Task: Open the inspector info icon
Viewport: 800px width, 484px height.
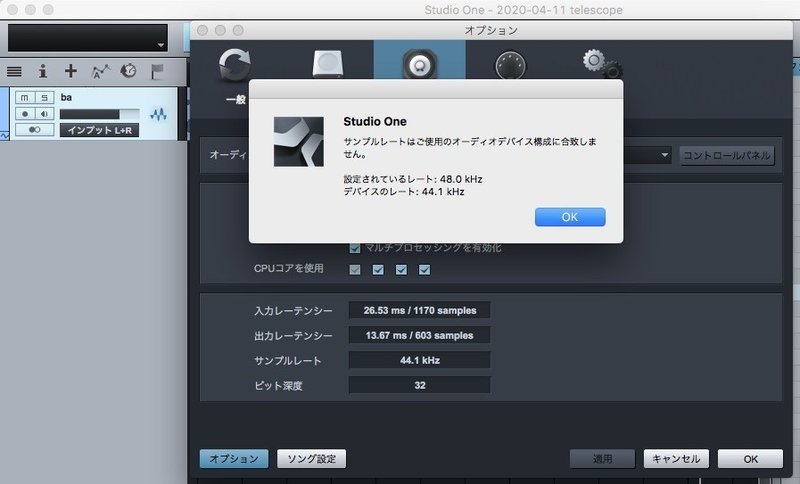Action: click(x=43, y=71)
